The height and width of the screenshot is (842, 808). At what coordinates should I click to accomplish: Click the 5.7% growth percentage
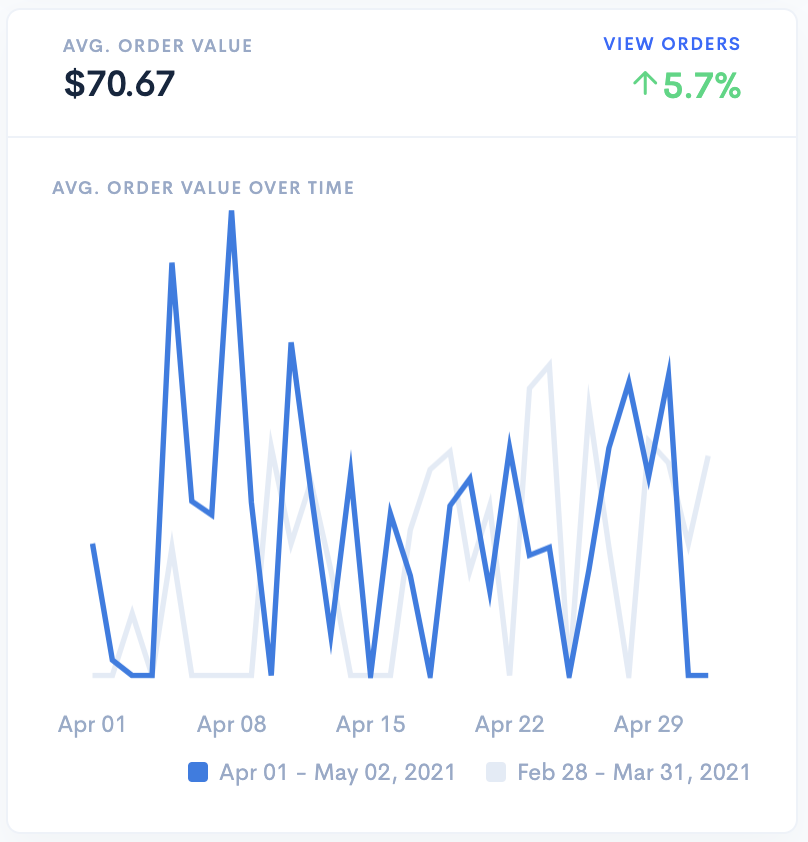pos(702,87)
